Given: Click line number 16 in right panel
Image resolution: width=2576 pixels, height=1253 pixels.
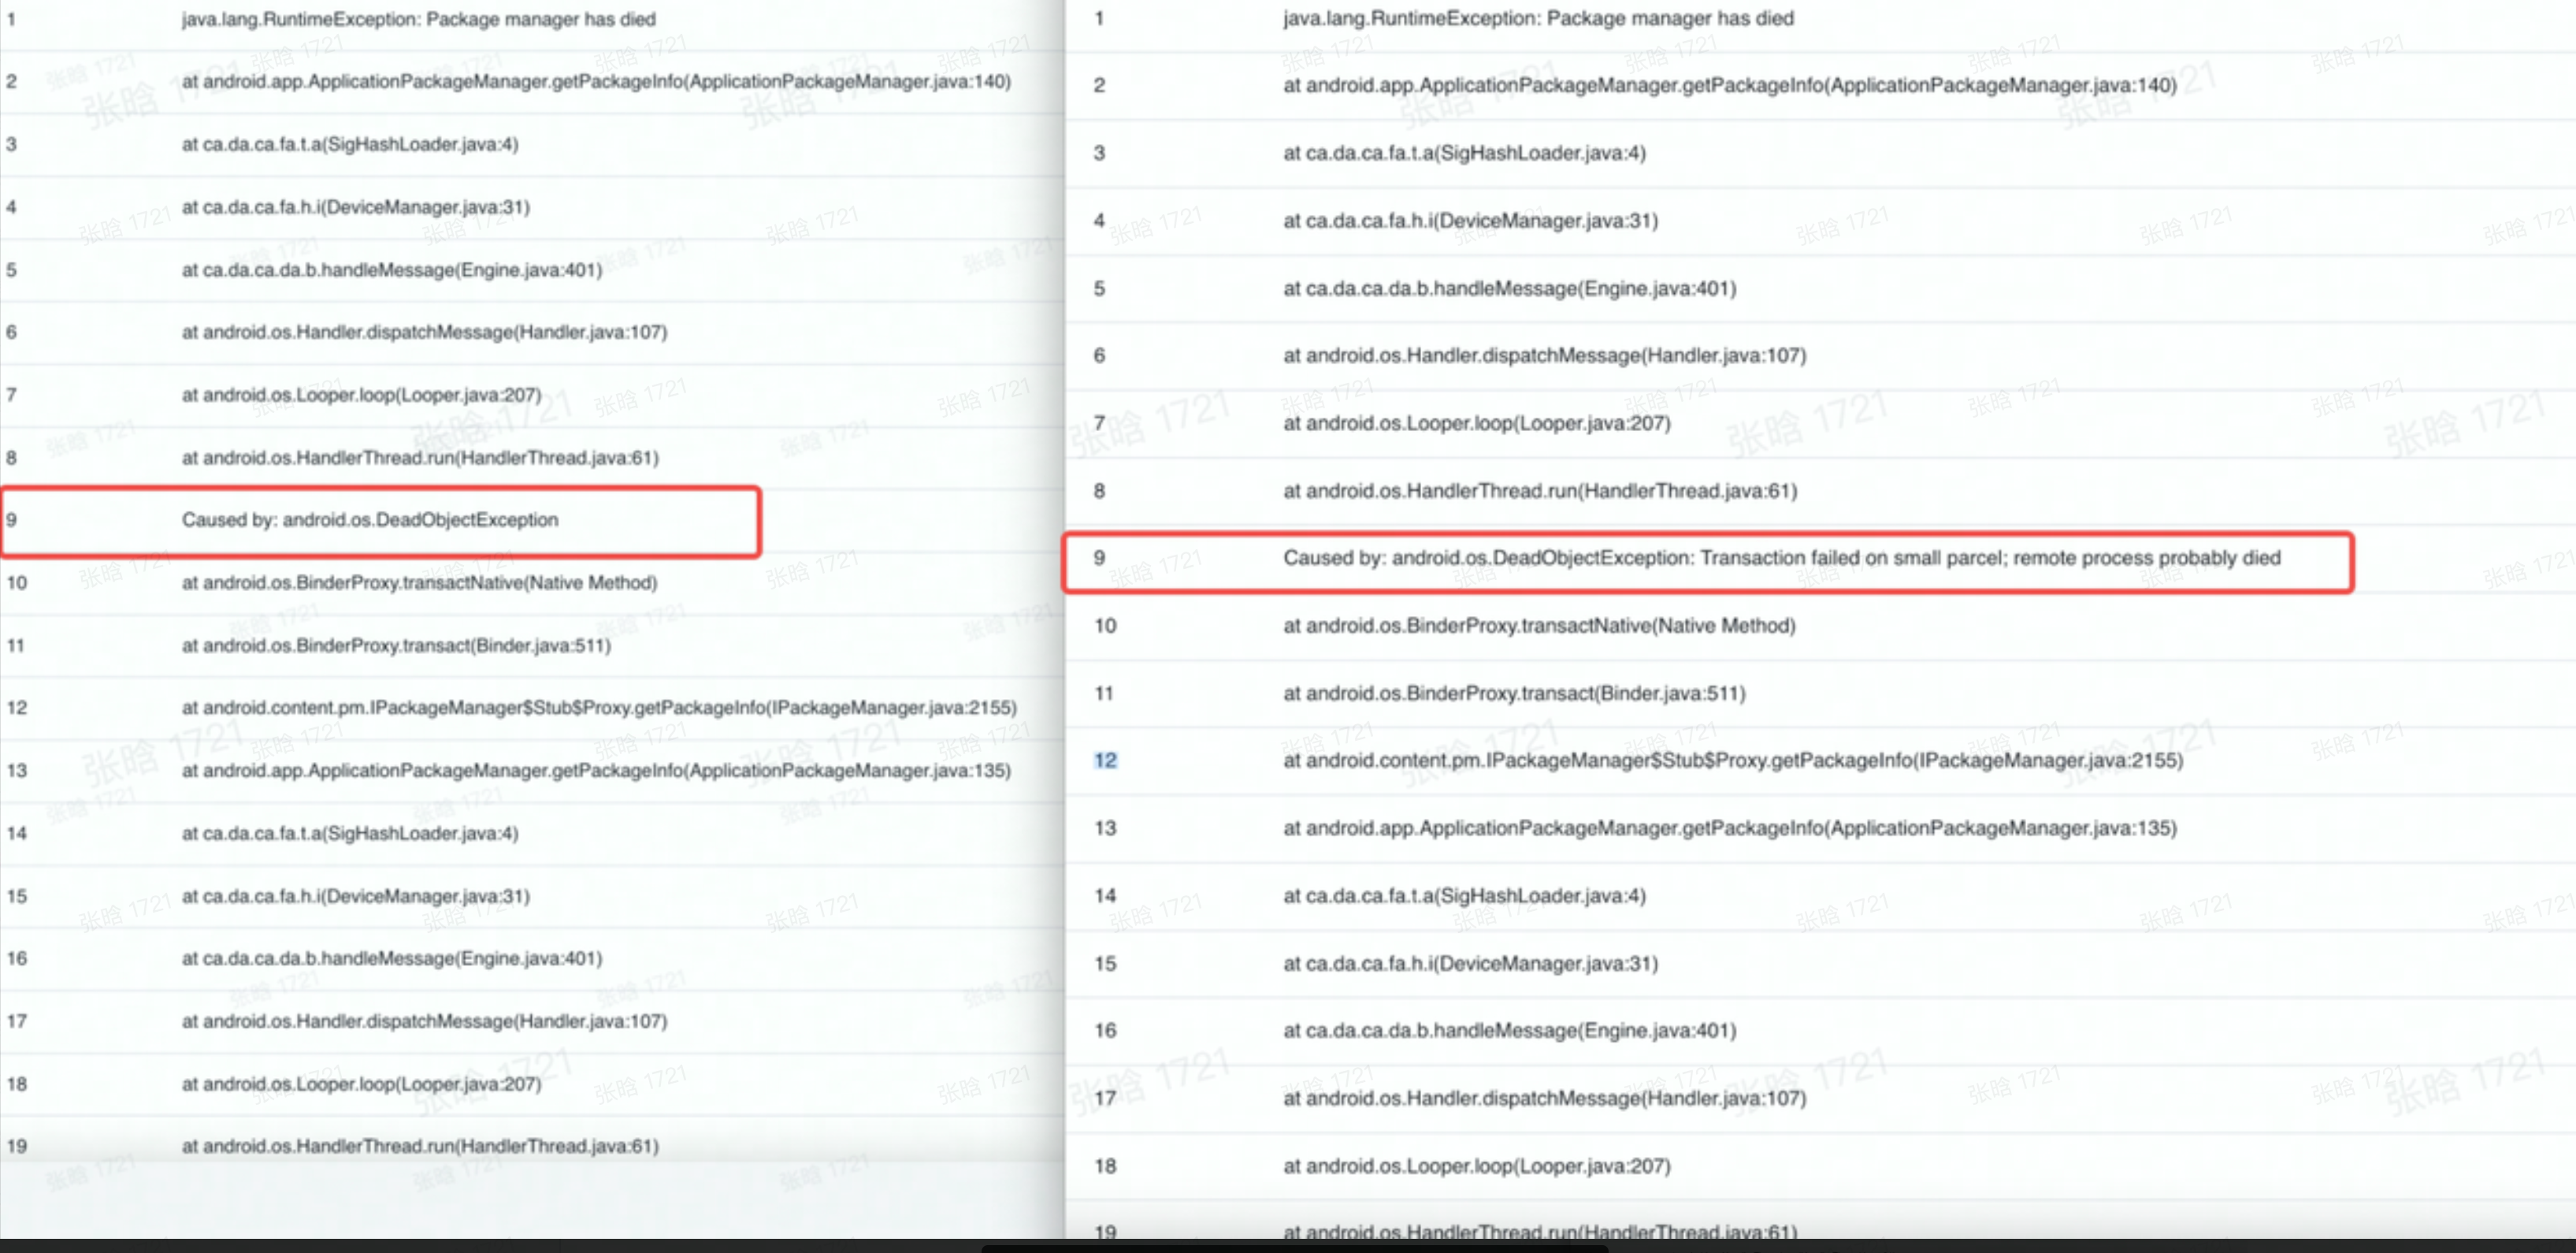Looking at the screenshot, I should (1105, 1031).
